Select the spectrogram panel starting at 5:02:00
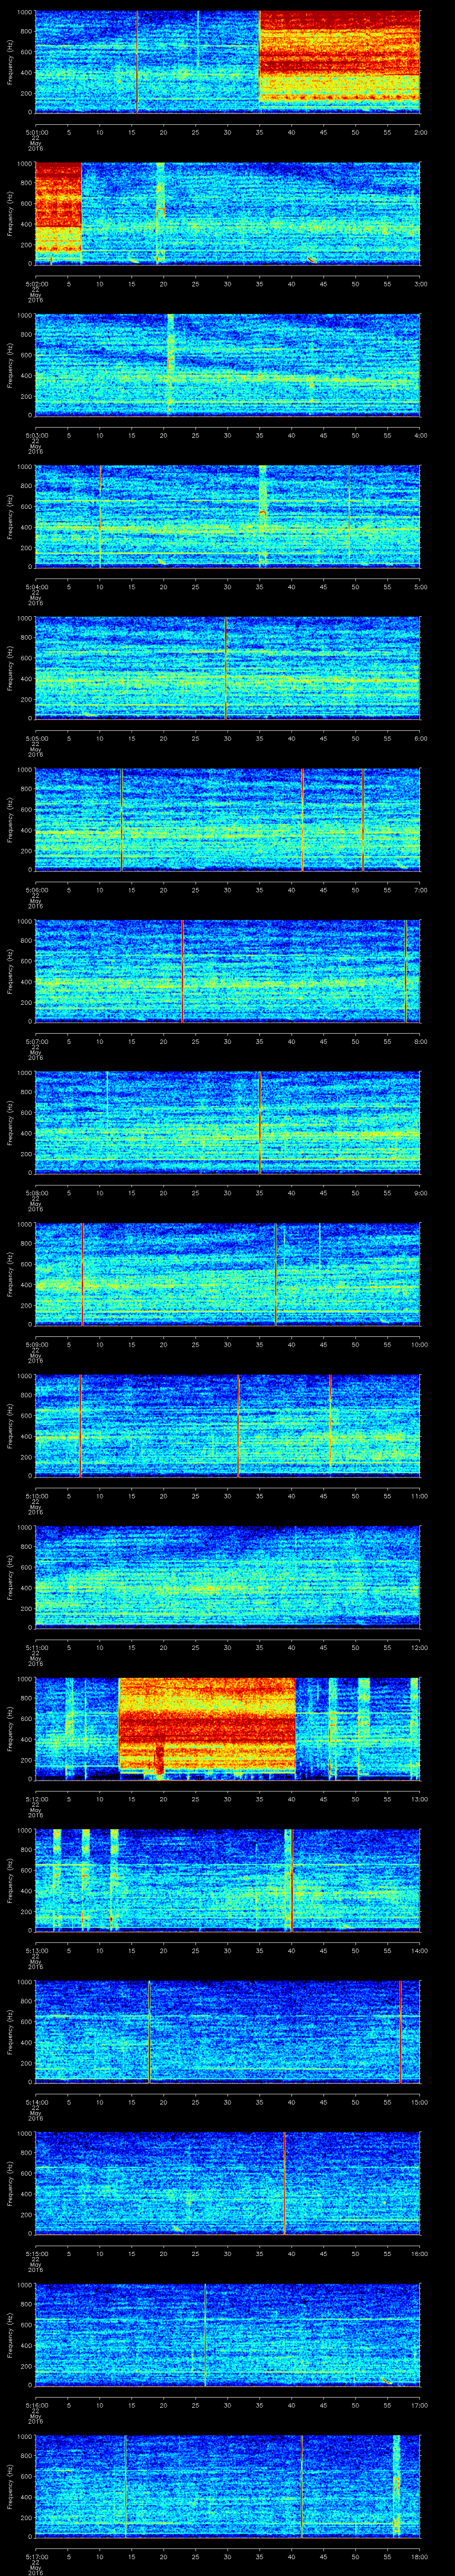455x2576 pixels. tap(227, 213)
